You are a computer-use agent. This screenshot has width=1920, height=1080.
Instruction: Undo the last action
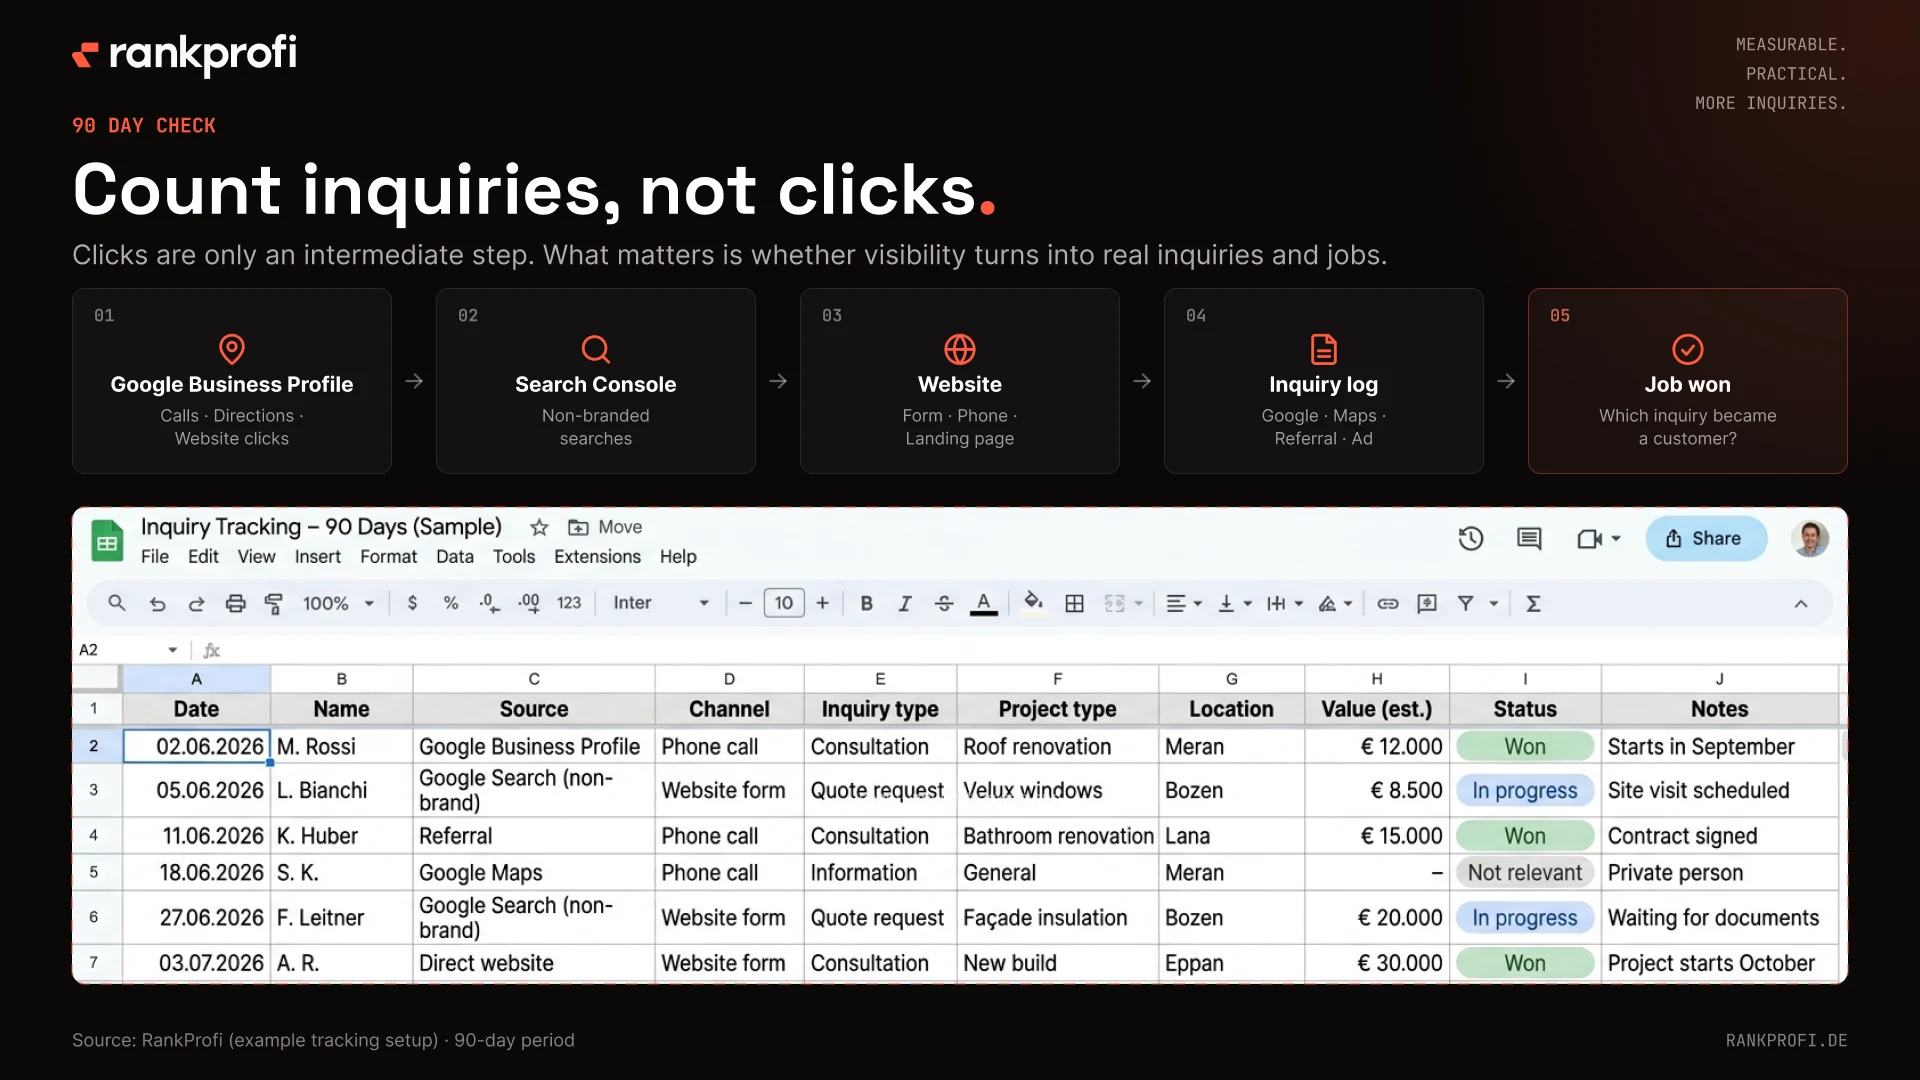pyautogui.click(x=157, y=603)
